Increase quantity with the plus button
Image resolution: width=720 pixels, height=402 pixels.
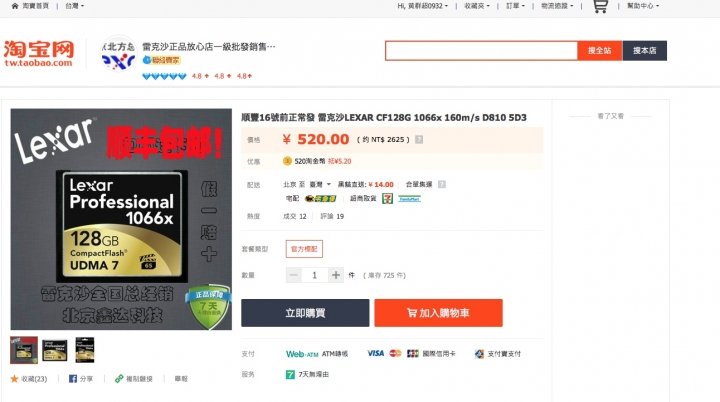(336, 275)
